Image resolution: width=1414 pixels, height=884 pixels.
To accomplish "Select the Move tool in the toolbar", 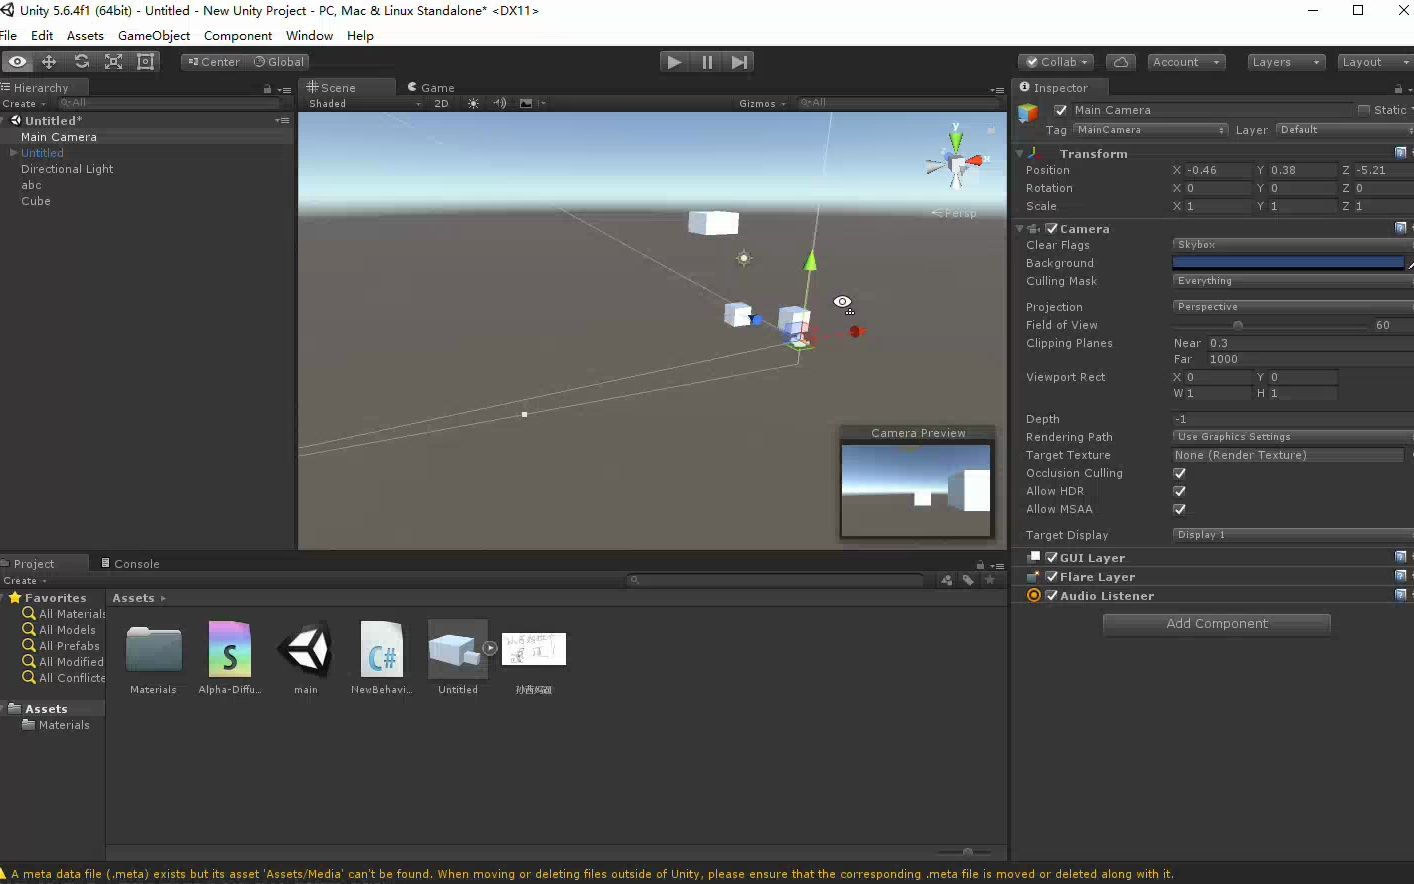I will pos(48,61).
